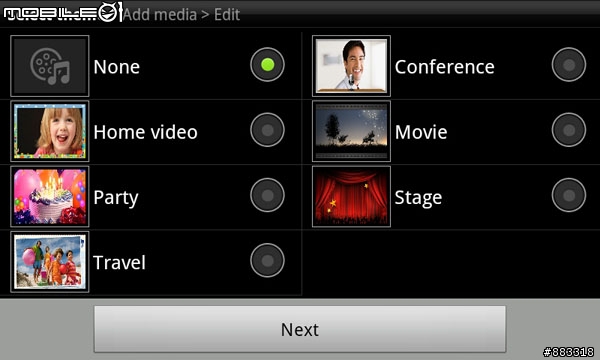The width and height of the screenshot is (600, 360).
Task: Click the None film-and-music icon
Action: (50, 66)
